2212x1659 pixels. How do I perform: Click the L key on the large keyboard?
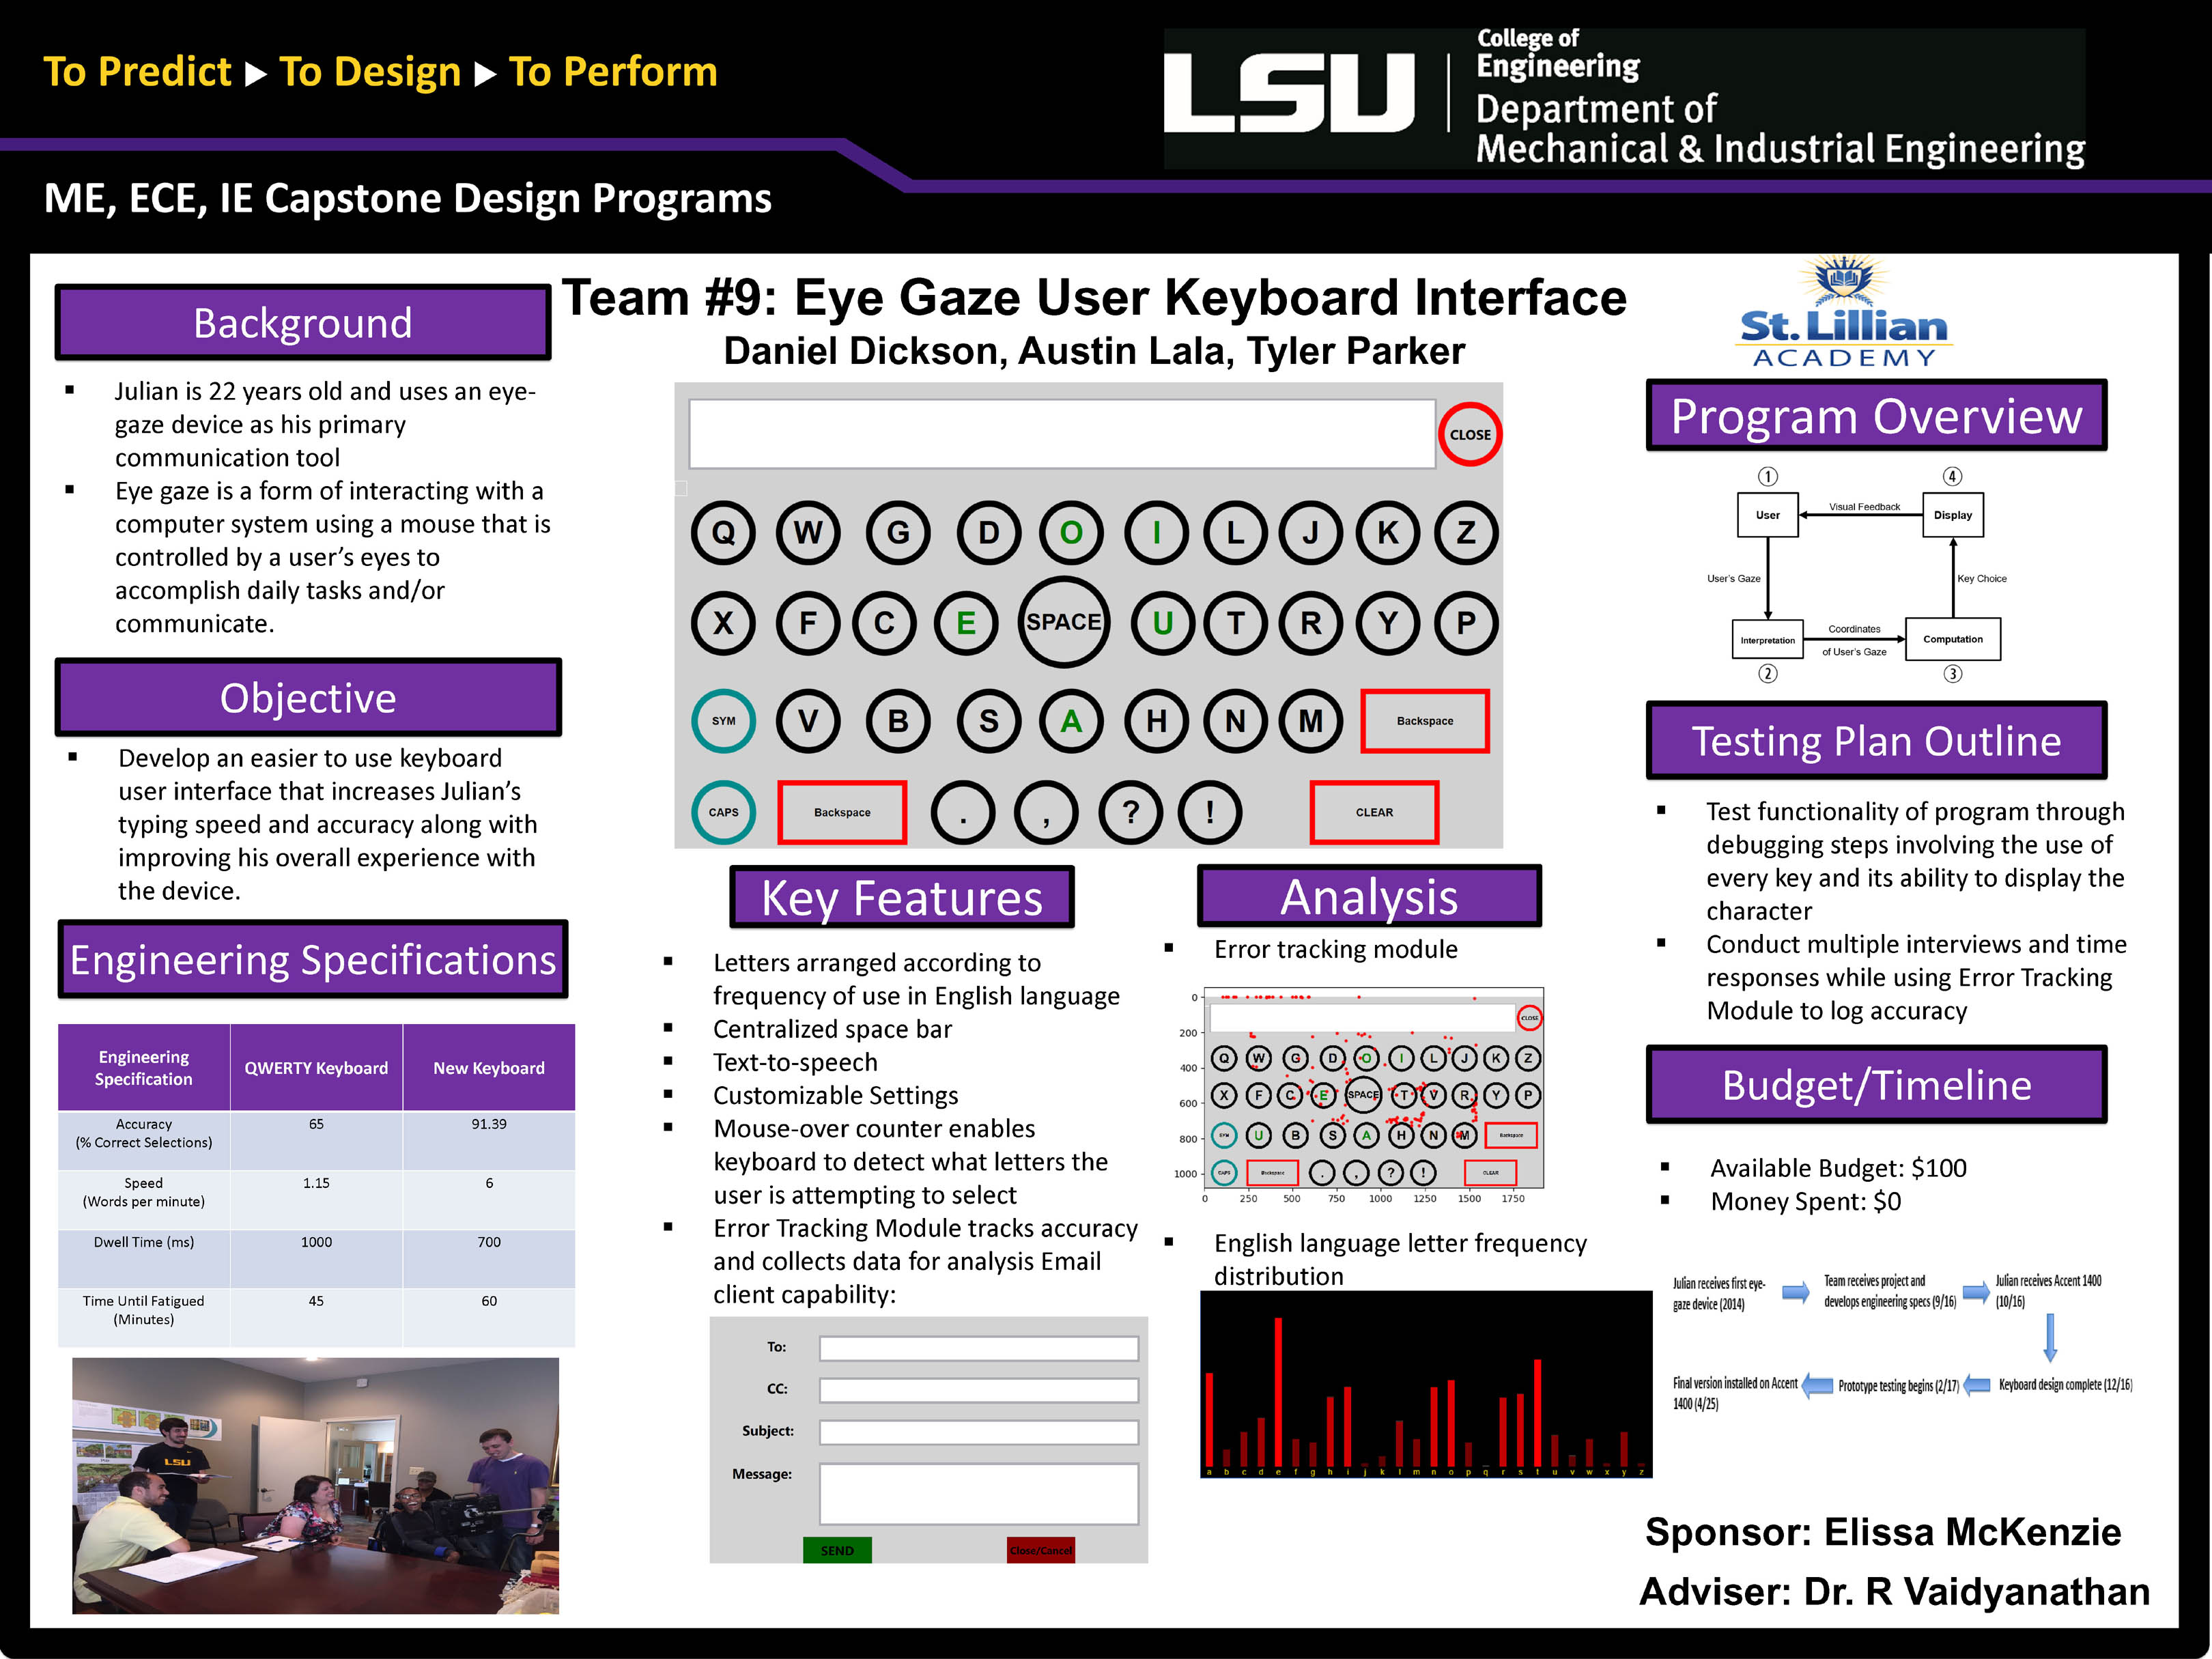click(1236, 533)
